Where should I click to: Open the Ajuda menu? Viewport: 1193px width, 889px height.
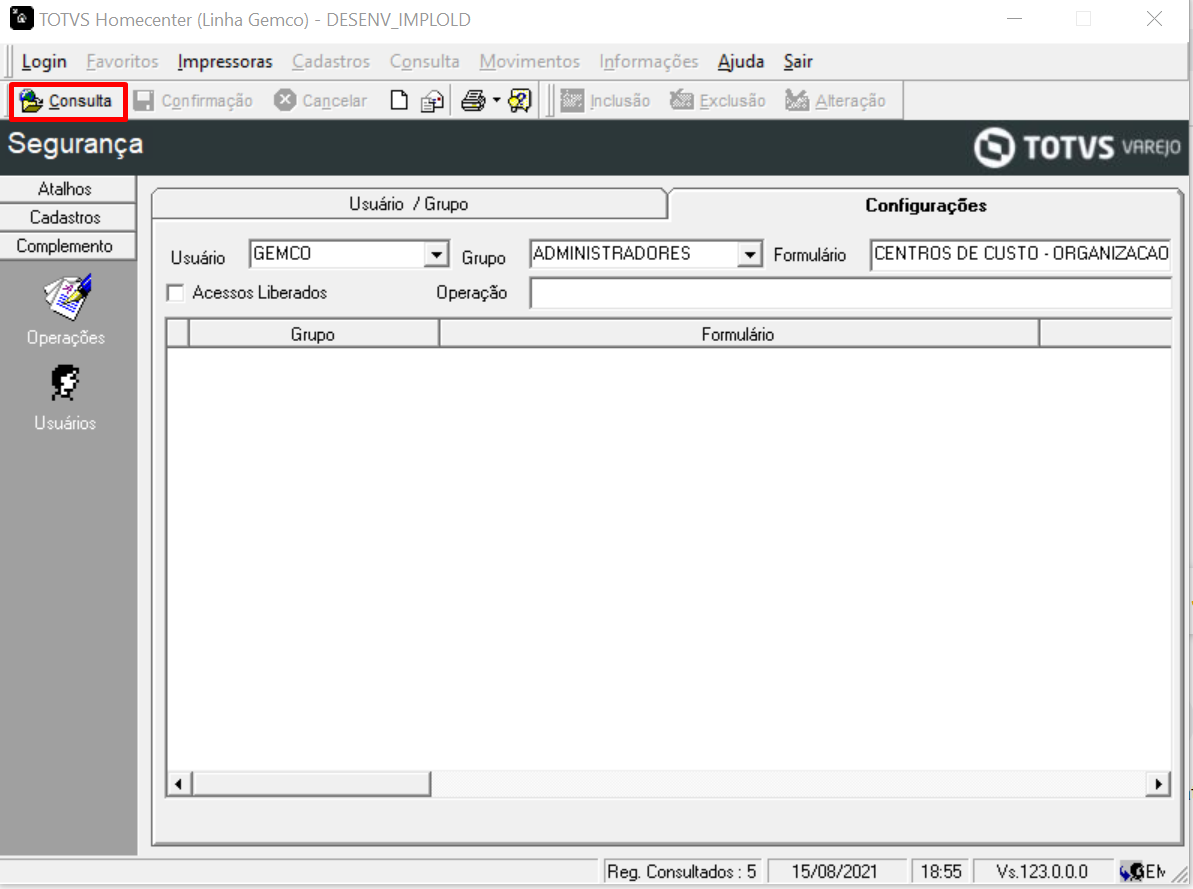click(741, 62)
